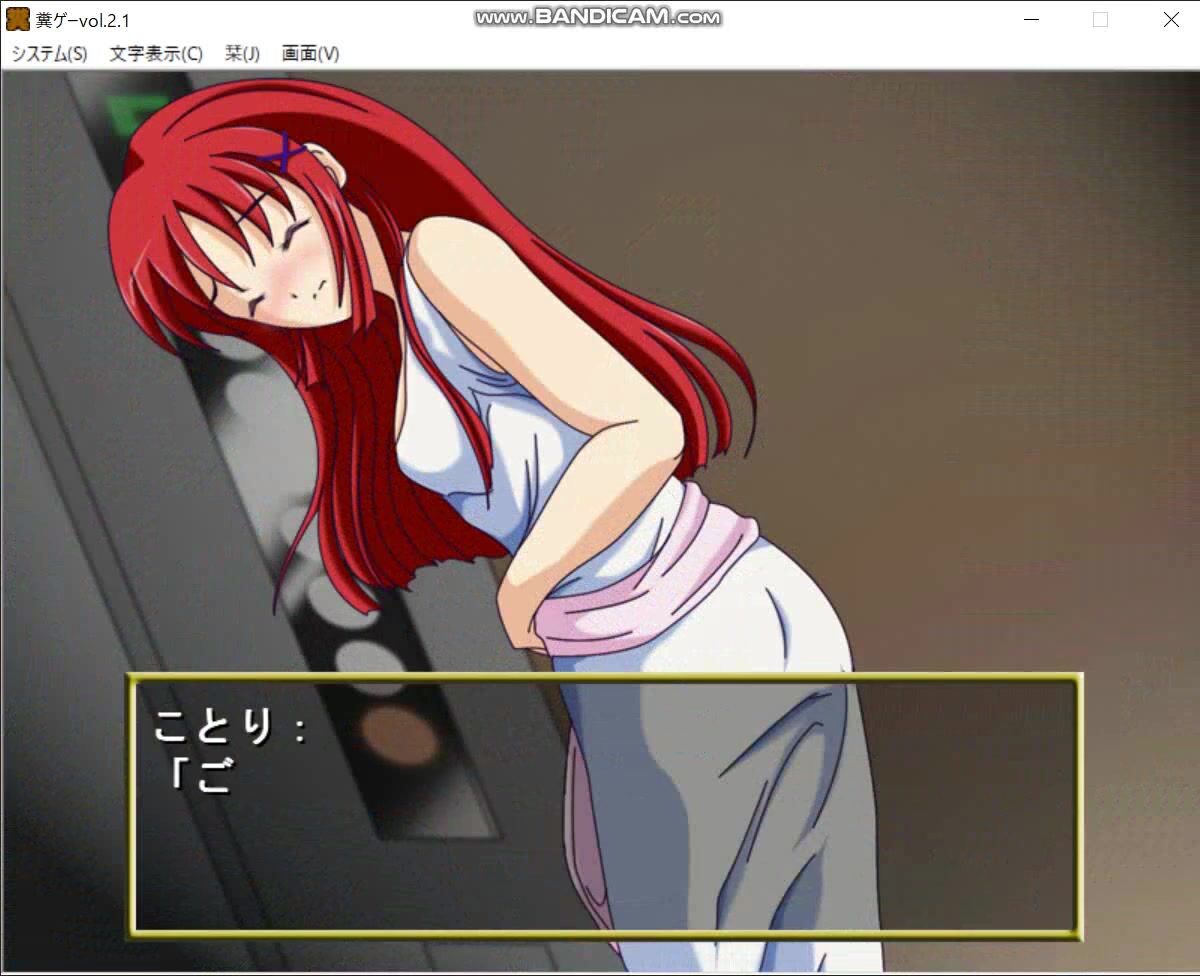The image size is (1200, 976).
Task: Open the 栞(J) bookmark menu
Action: click(x=242, y=54)
